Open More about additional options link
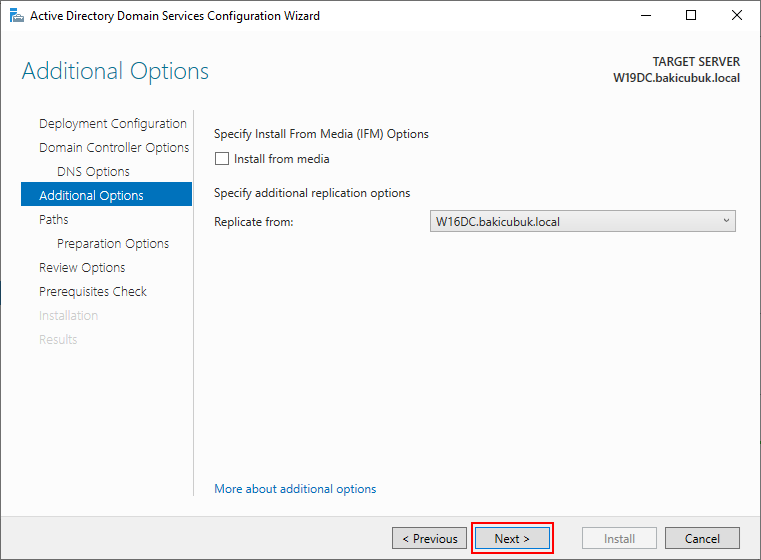 click(295, 489)
